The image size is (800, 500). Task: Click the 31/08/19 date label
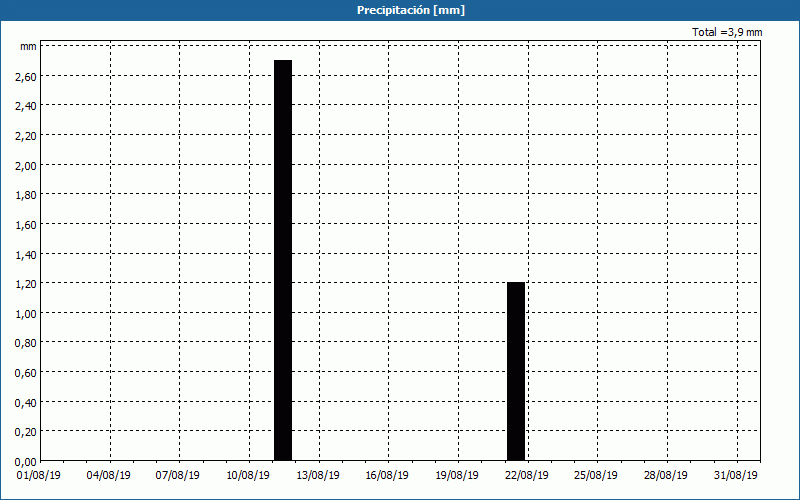point(736,475)
